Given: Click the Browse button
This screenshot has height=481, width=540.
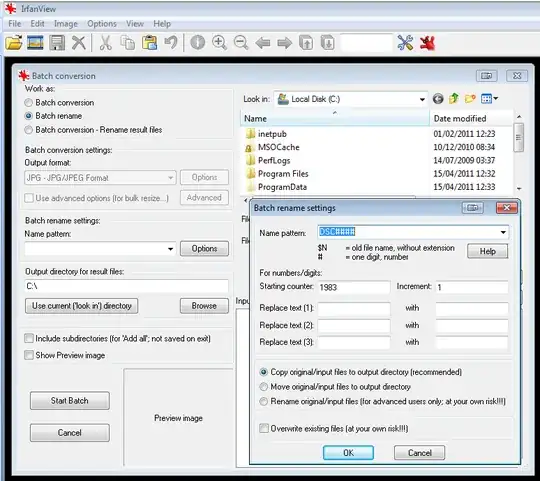Looking at the screenshot, I should point(204,306).
